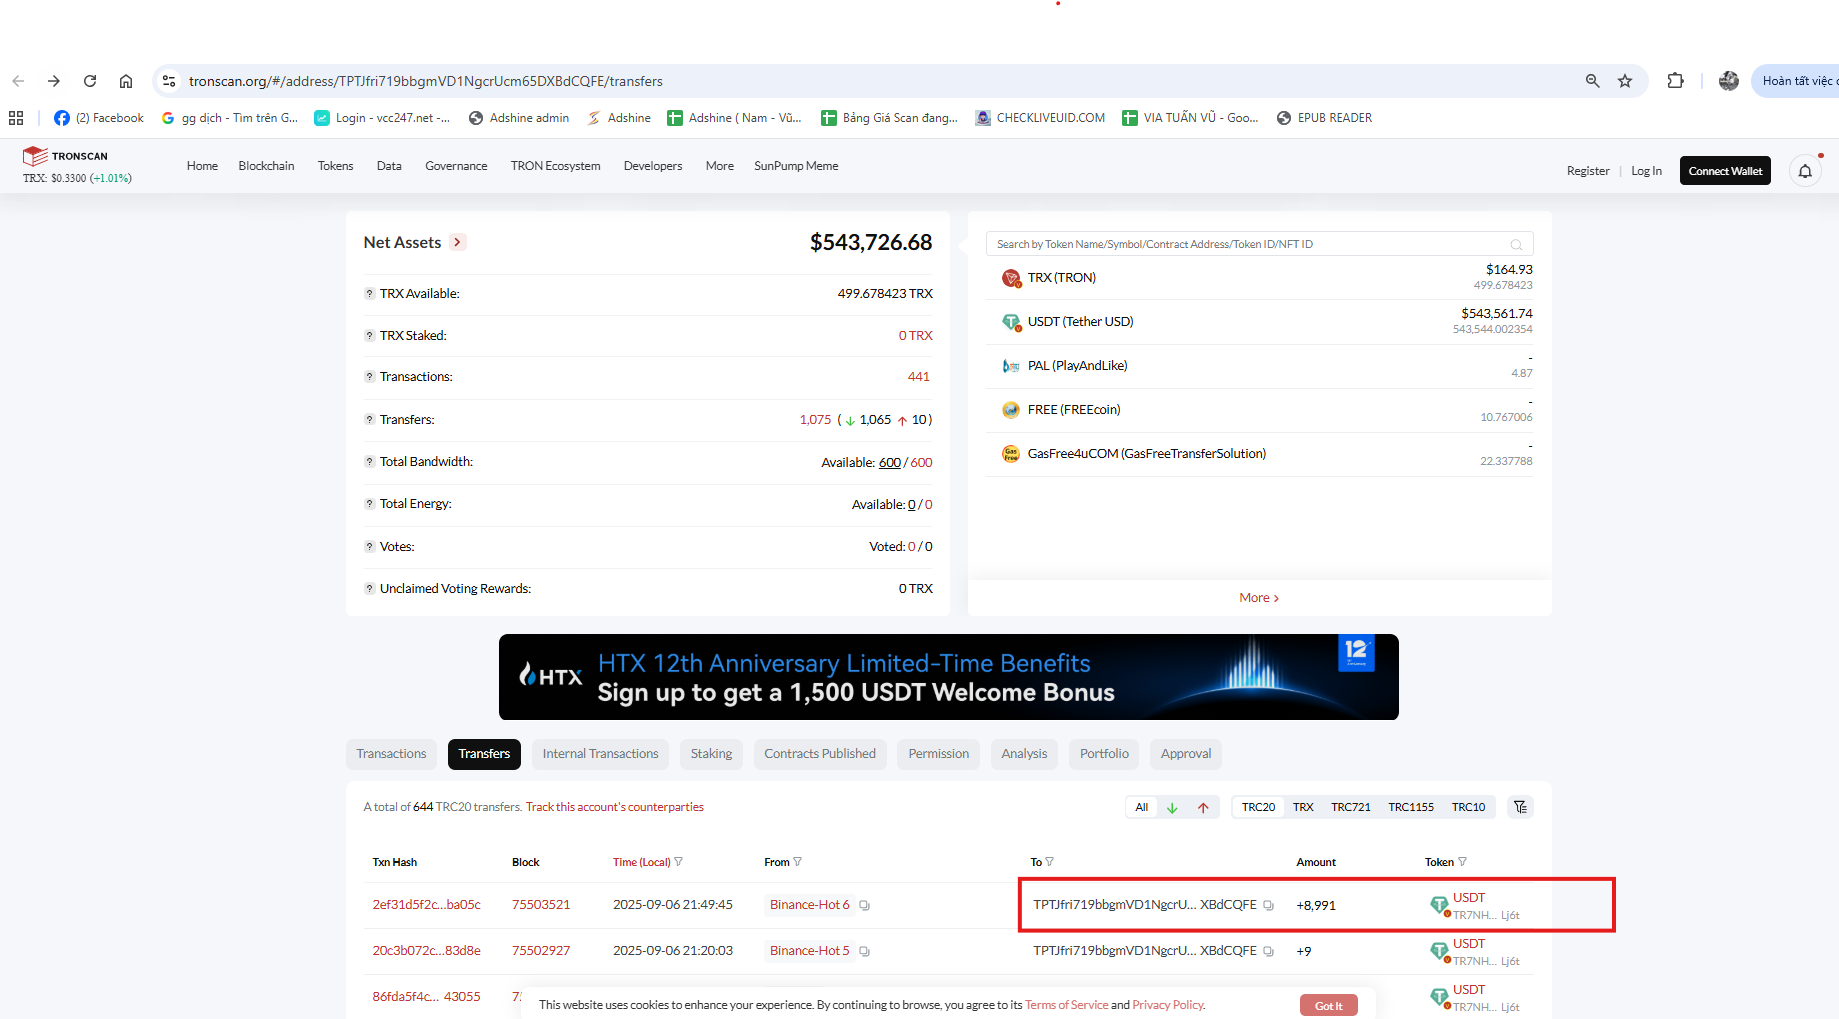This screenshot has height=1019, width=1839.
Task: Show more tokens with the More link
Action: [1259, 598]
